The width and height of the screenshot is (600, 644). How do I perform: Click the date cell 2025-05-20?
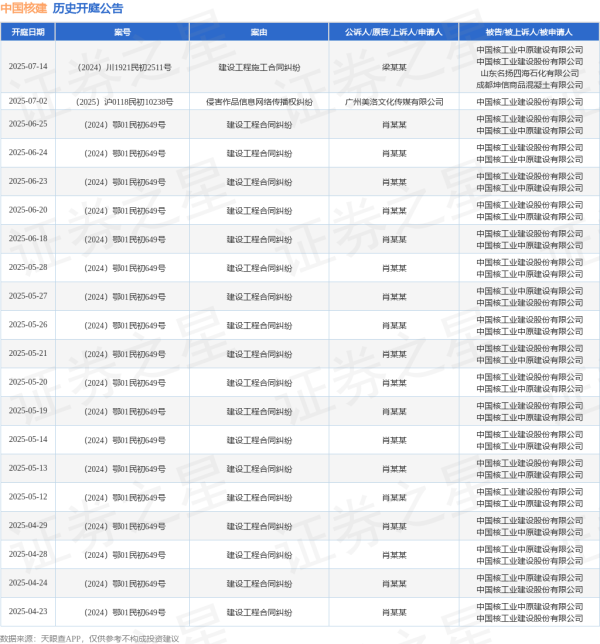click(28, 382)
